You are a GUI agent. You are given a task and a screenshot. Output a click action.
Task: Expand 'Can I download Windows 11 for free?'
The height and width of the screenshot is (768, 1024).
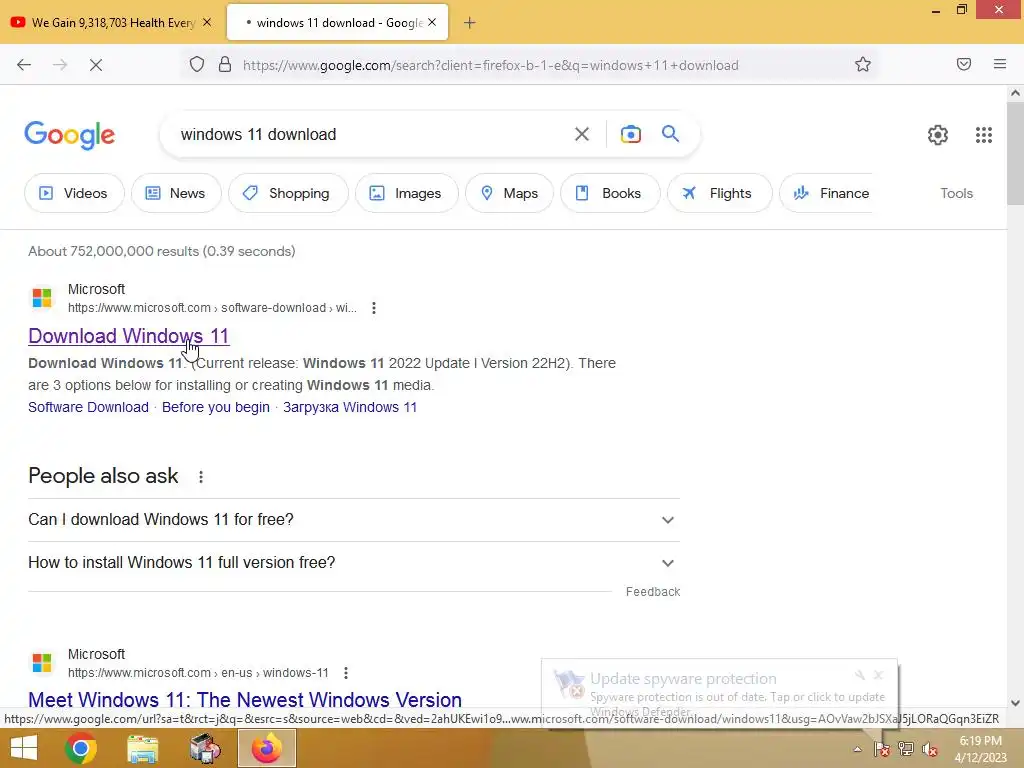[x=354, y=520]
